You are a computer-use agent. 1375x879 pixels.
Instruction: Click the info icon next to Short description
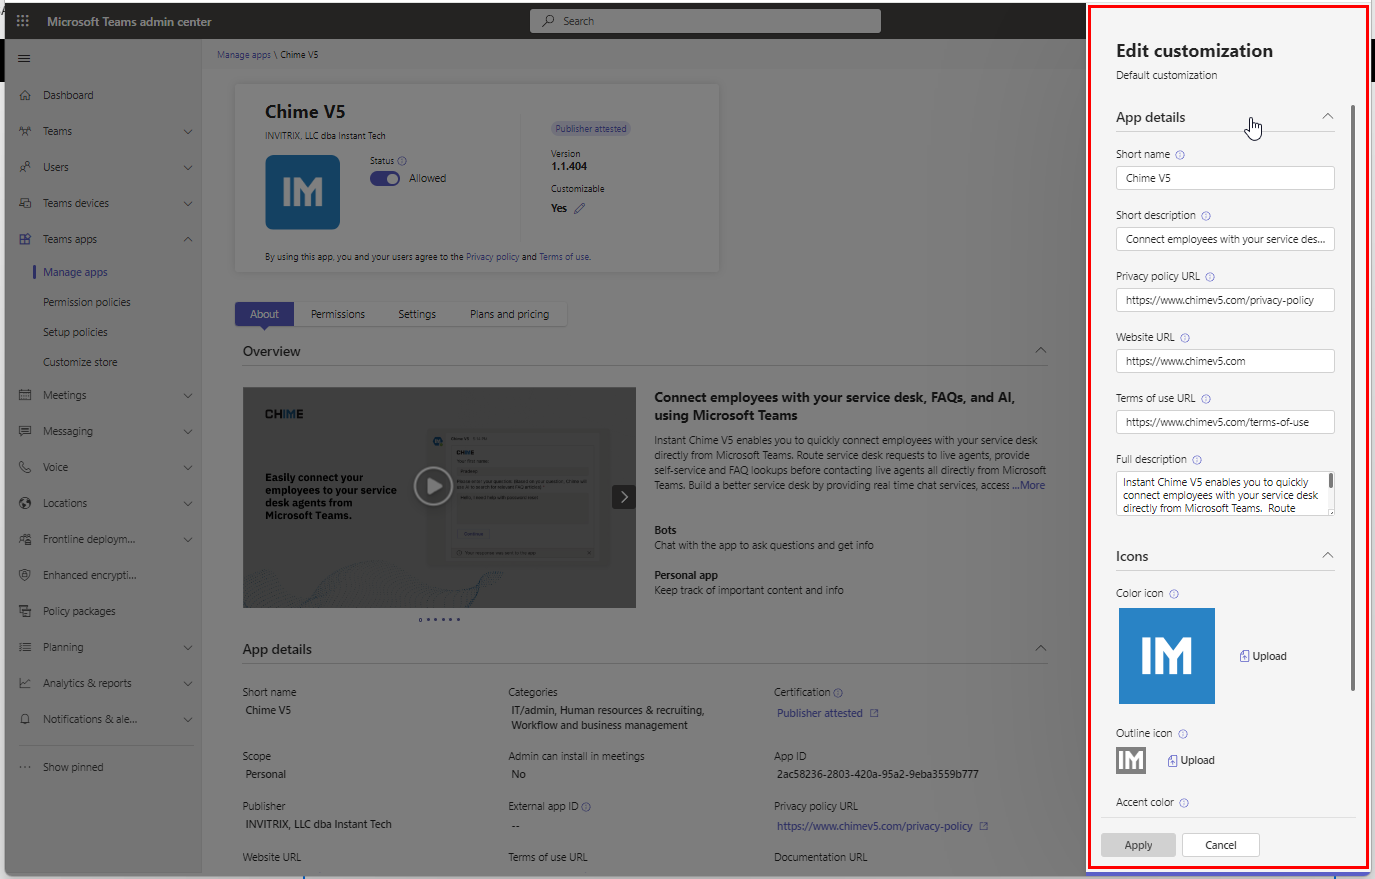point(1206,216)
